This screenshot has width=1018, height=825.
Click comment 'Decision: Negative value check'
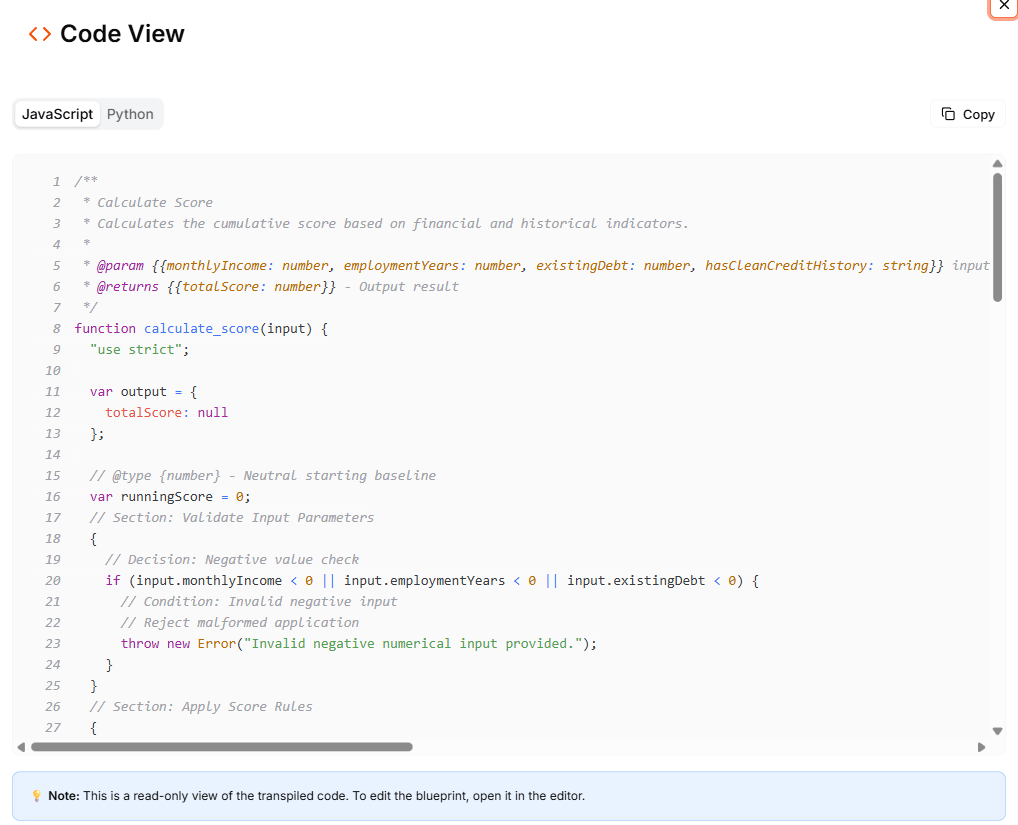pyautogui.click(x=232, y=560)
